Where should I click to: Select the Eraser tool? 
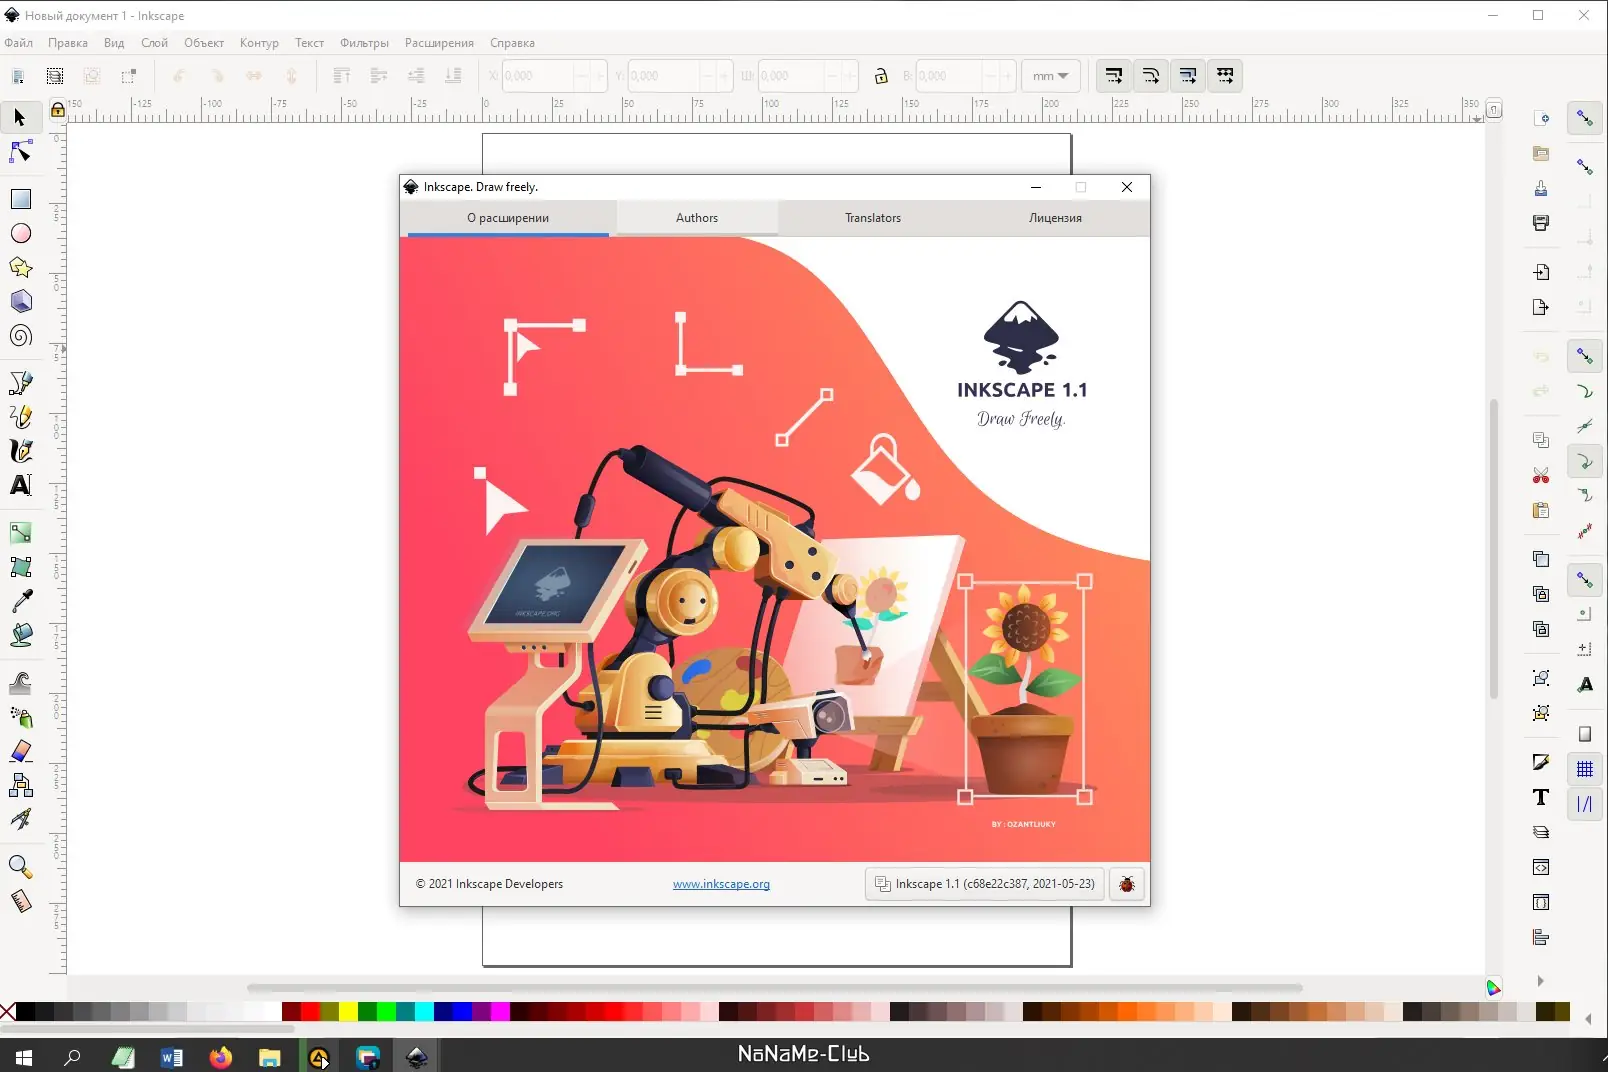point(20,751)
